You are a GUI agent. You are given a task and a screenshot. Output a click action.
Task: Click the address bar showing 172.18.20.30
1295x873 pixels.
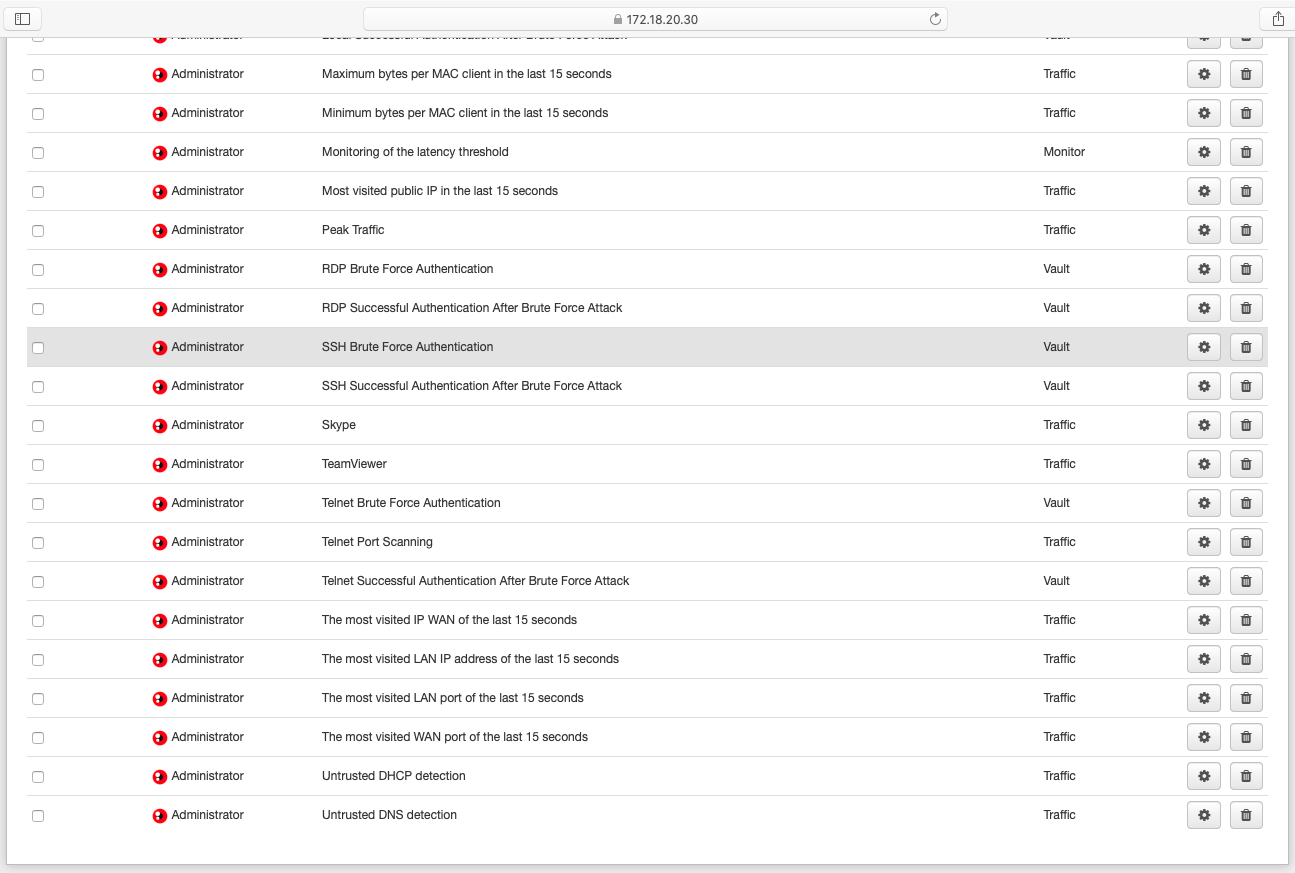(655, 19)
